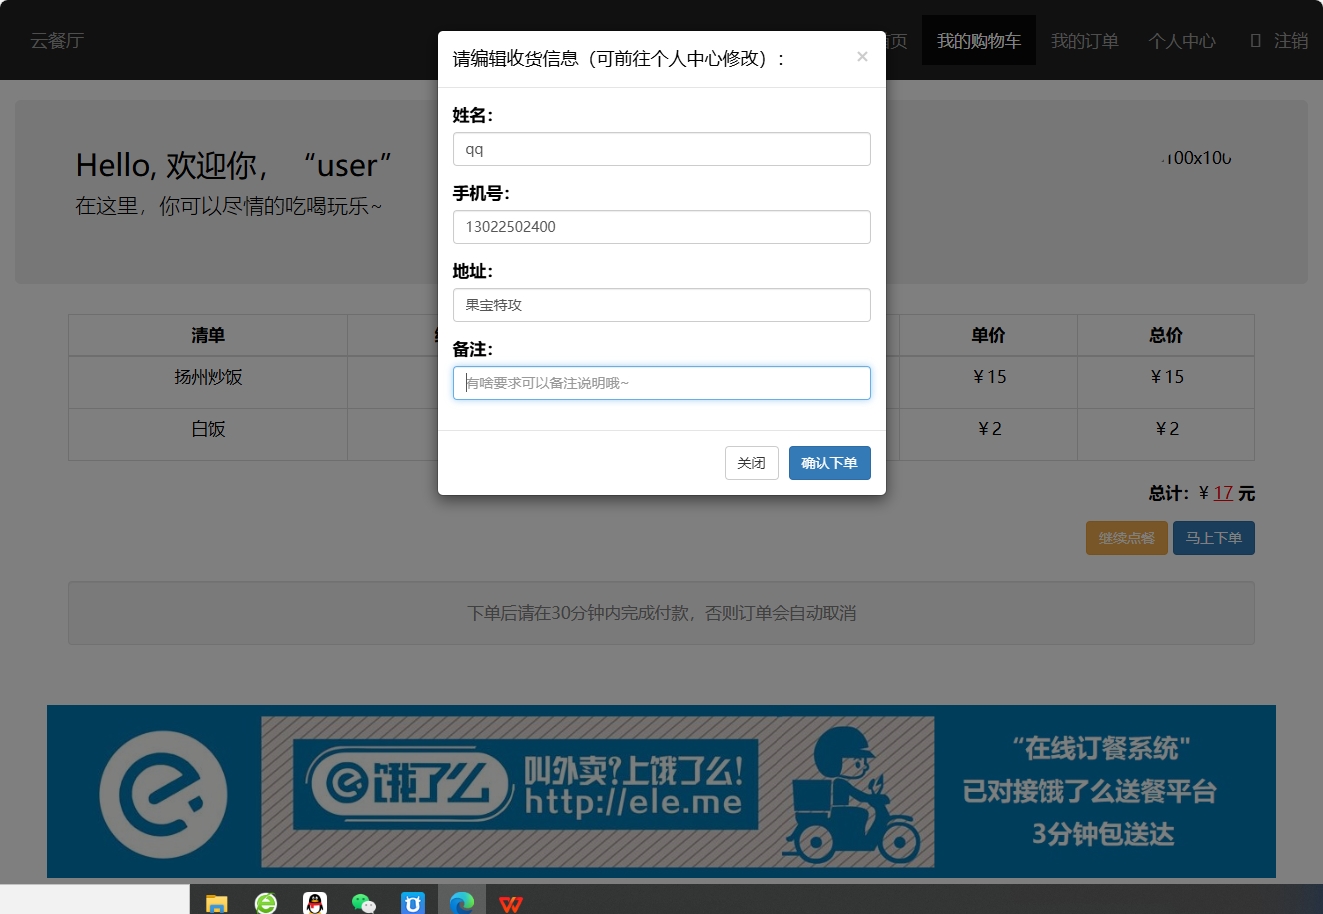Click the underlined total 17 link

click(x=1225, y=492)
